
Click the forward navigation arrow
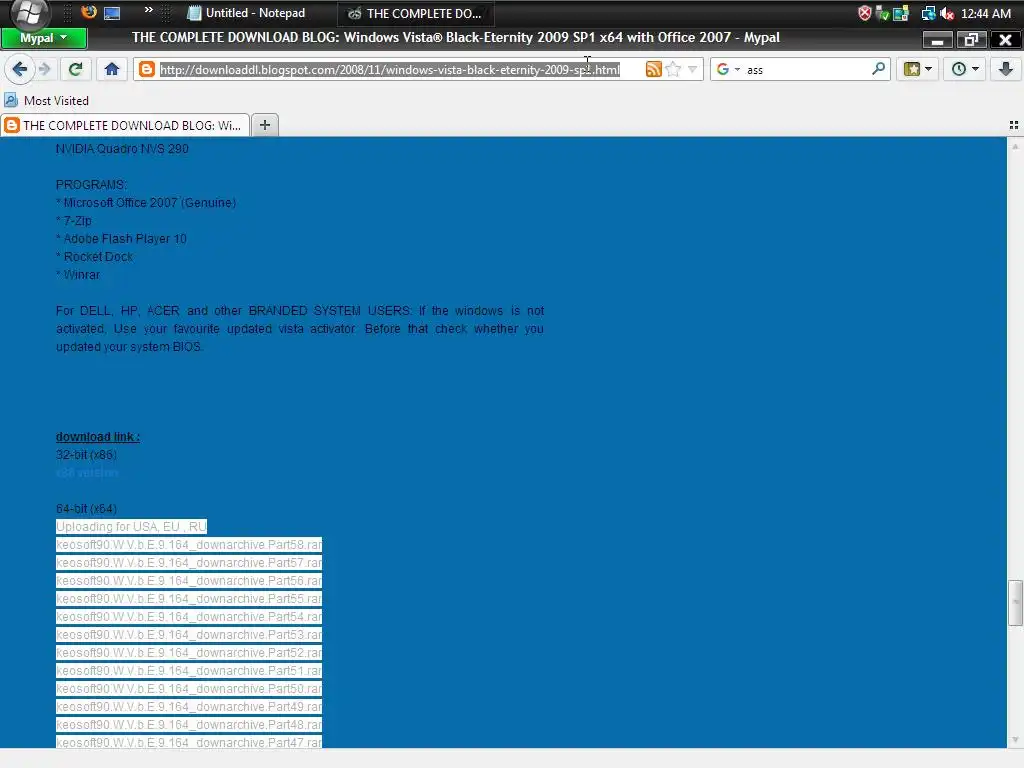pos(44,69)
